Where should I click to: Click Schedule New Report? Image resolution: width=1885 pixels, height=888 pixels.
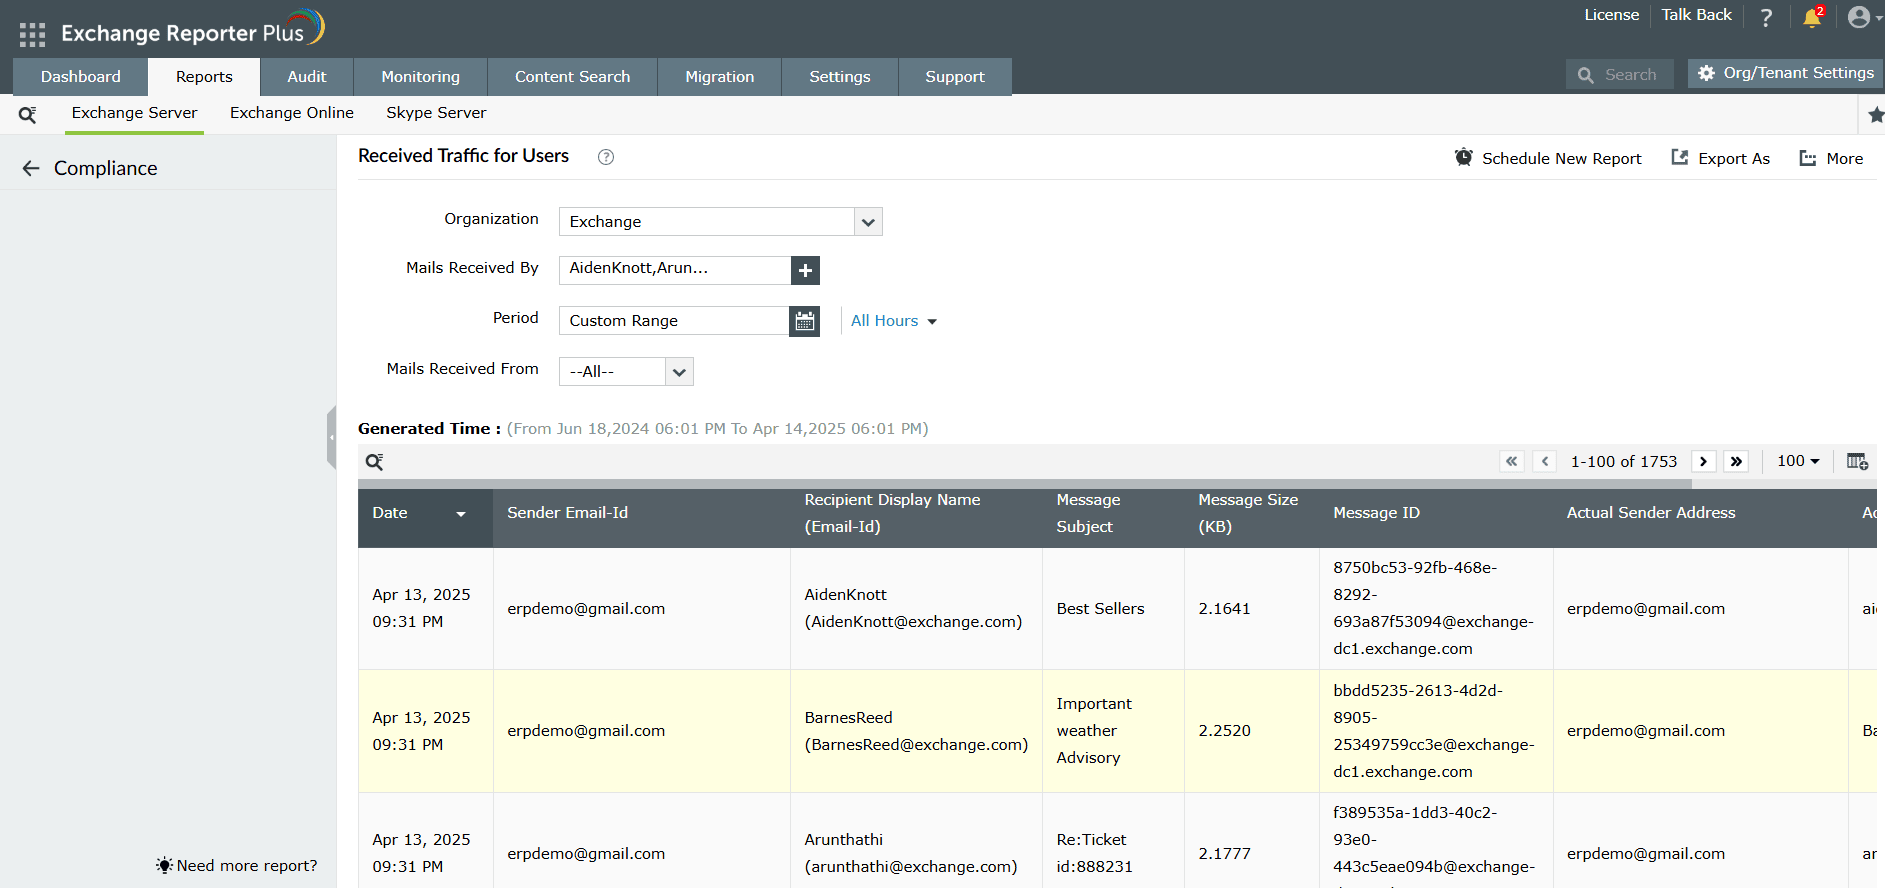(x=1548, y=158)
